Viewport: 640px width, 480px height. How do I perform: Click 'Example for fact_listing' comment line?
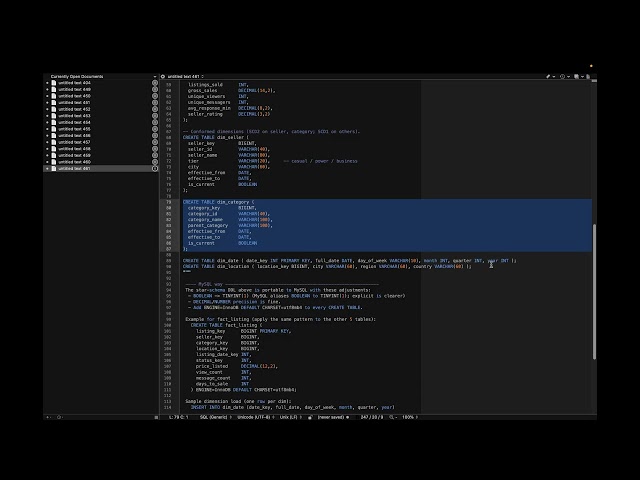pos(280,319)
